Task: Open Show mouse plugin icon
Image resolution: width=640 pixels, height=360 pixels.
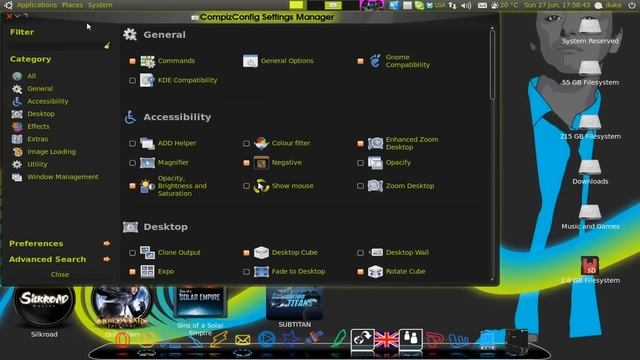Action: click(x=261, y=186)
